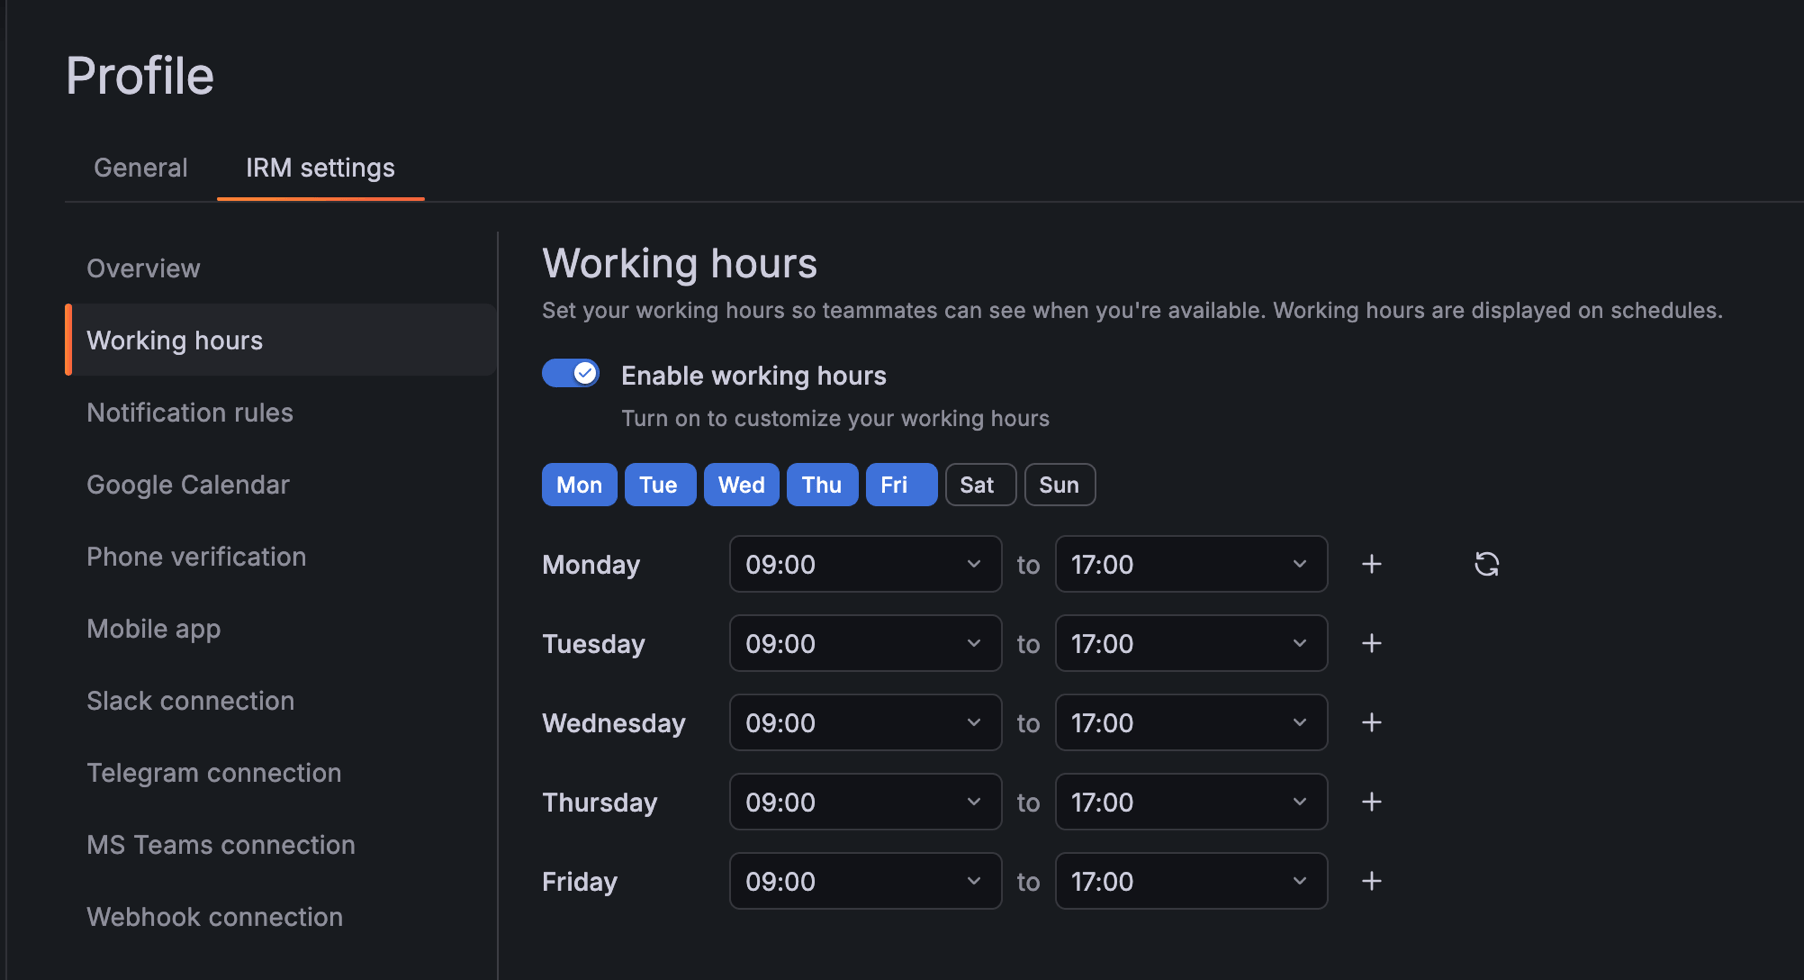Add an extra interval for Thursday

click(1371, 801)
